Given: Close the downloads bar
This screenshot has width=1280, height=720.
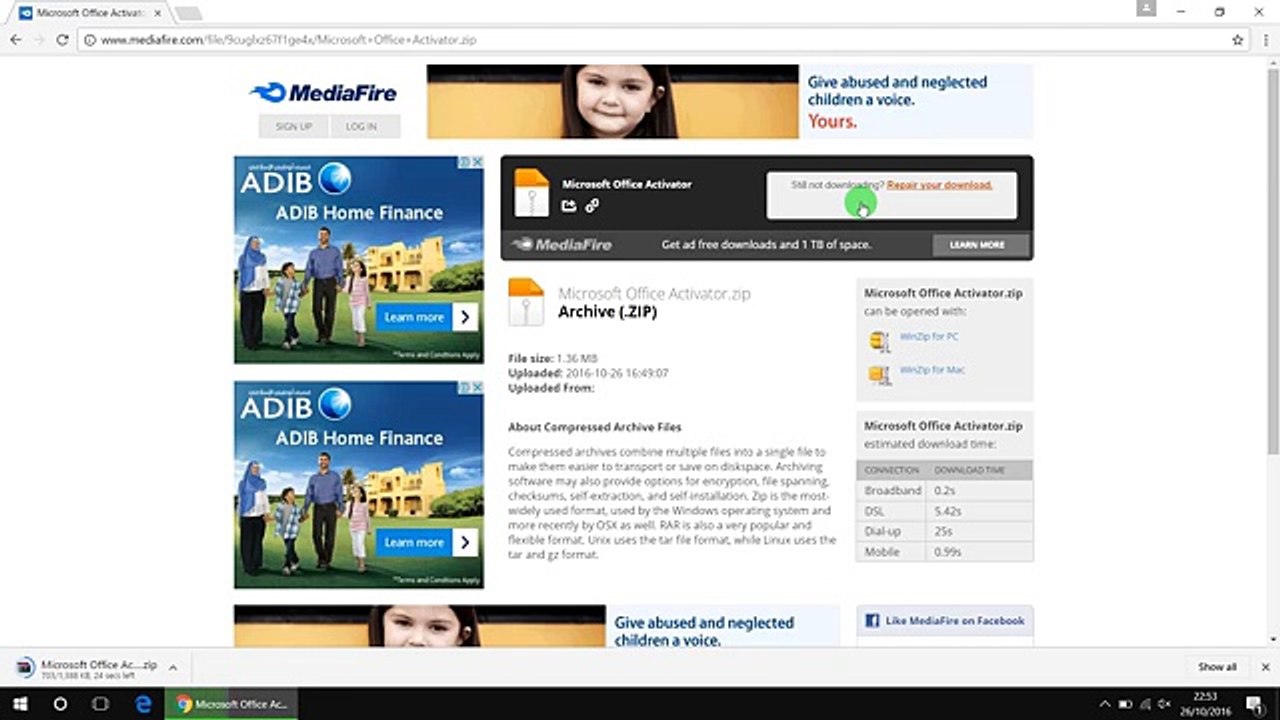Looking at the screenshot, I should click(x=1265, y=667).
